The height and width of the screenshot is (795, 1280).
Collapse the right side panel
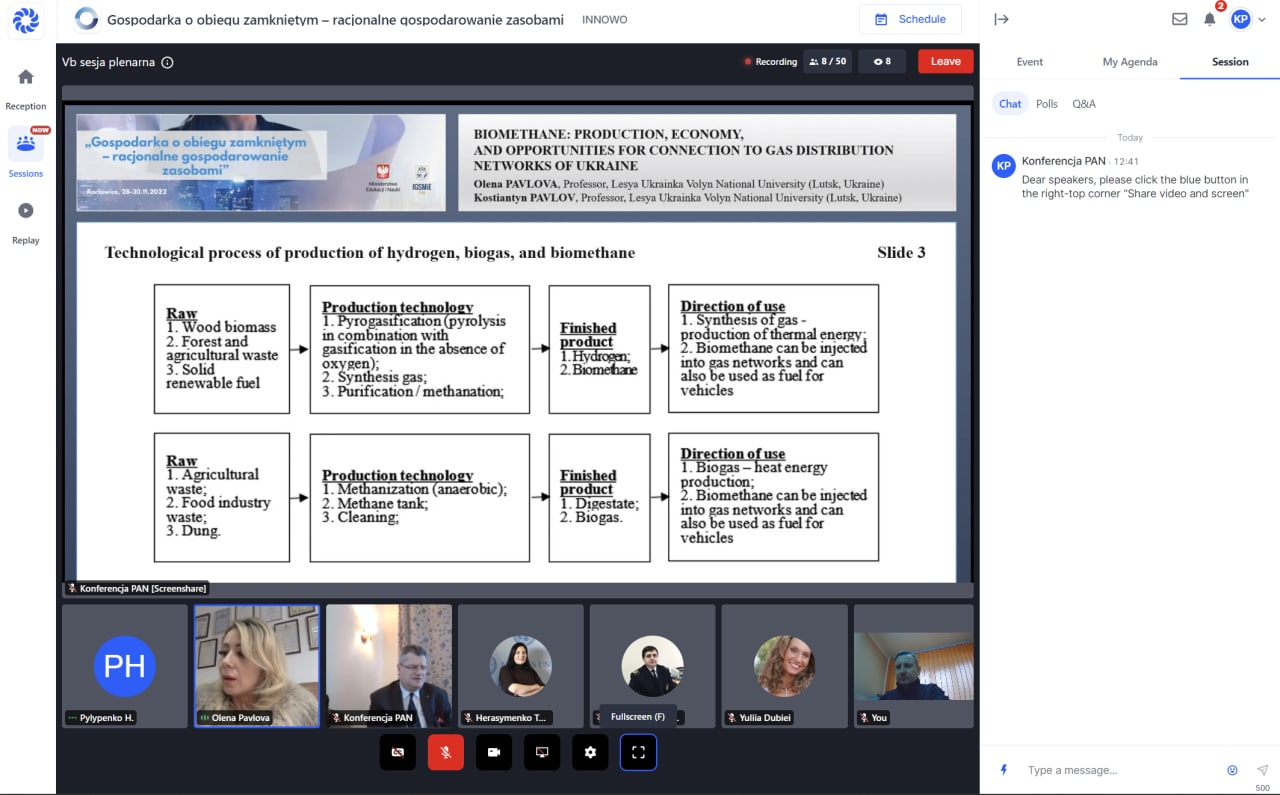tap(1001, 19)
